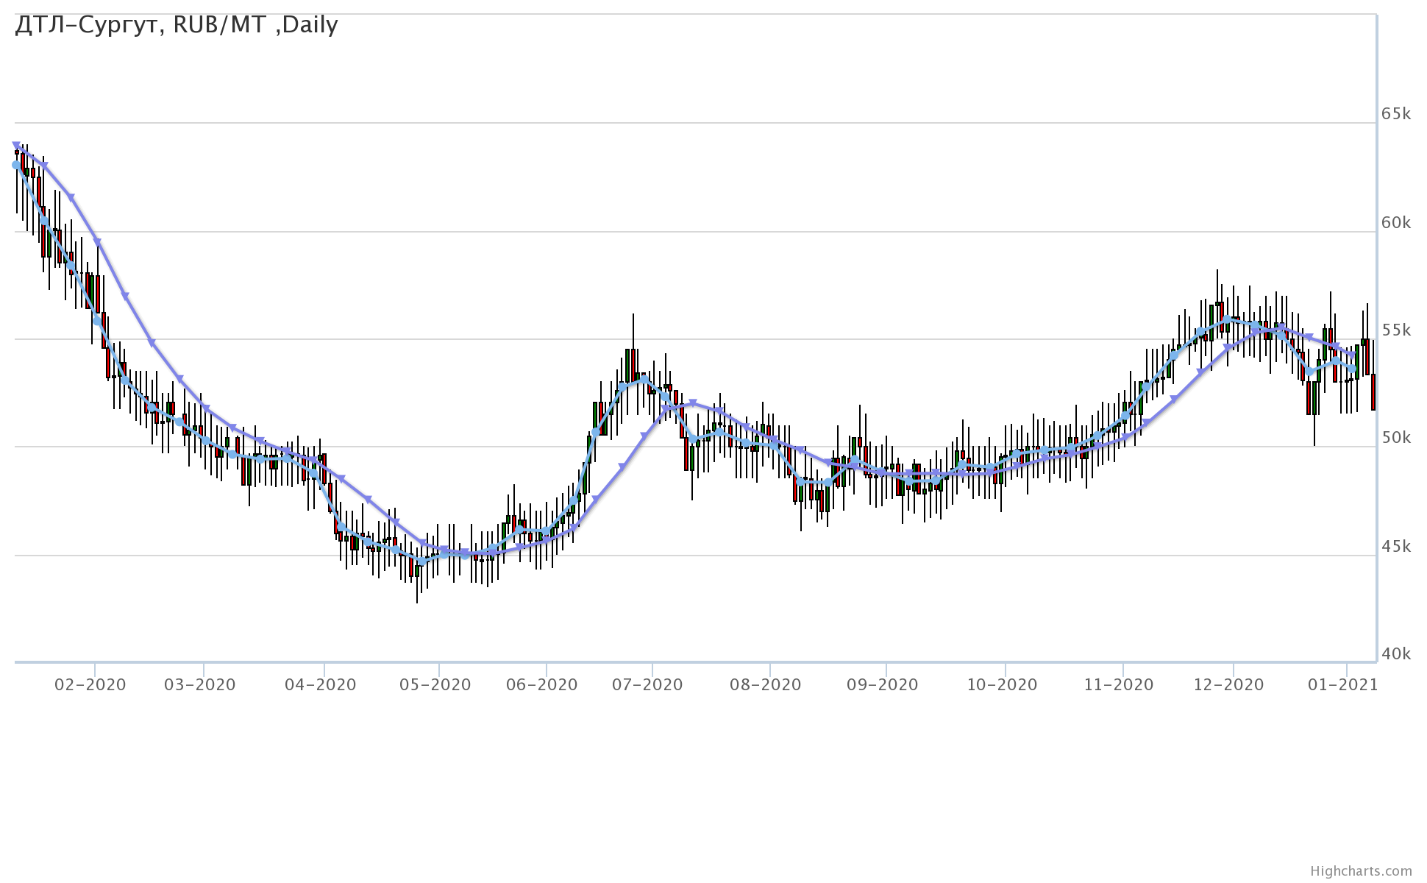
Task: Click the chart title ДТЛ-Сургут, RUB/MT, Daily
Action: (177, 25)
